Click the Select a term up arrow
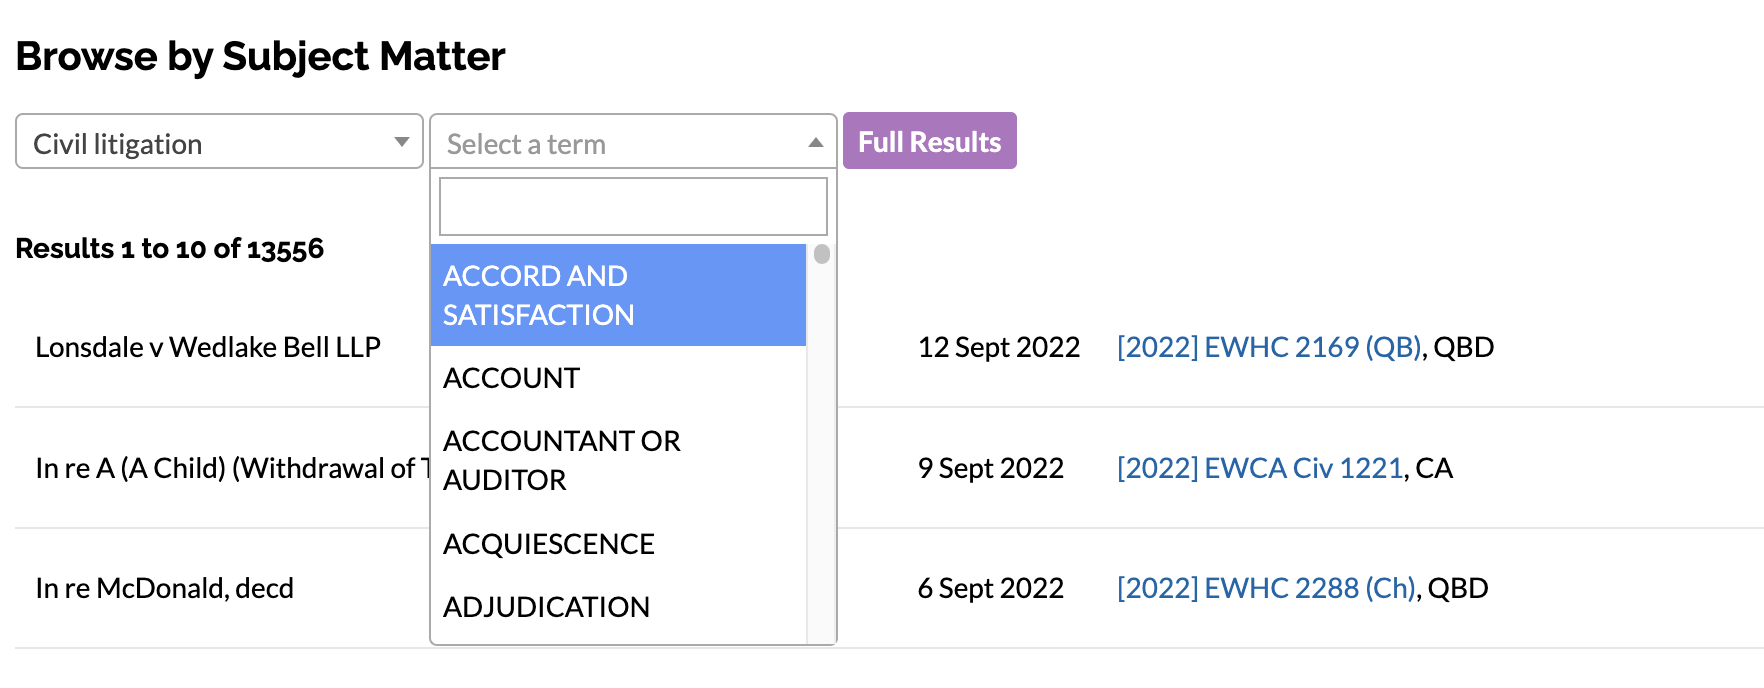 (816, 143)
